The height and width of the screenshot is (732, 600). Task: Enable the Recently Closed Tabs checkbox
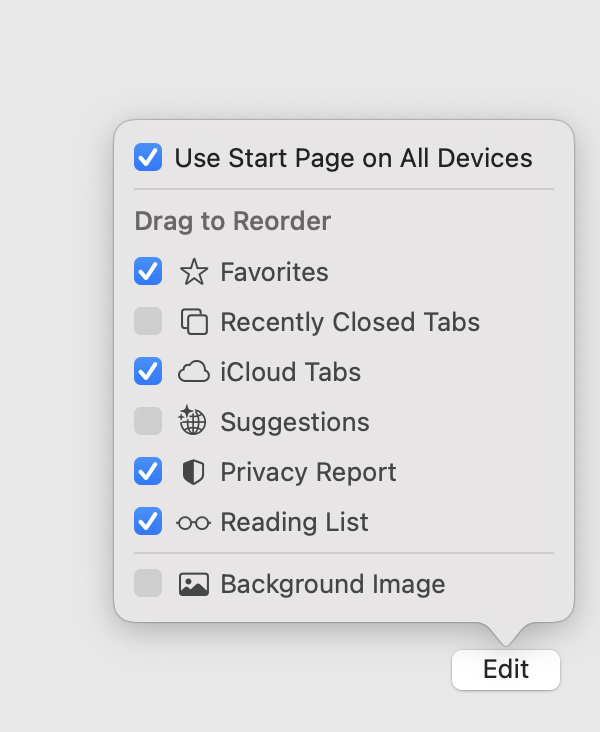point(148,321)
